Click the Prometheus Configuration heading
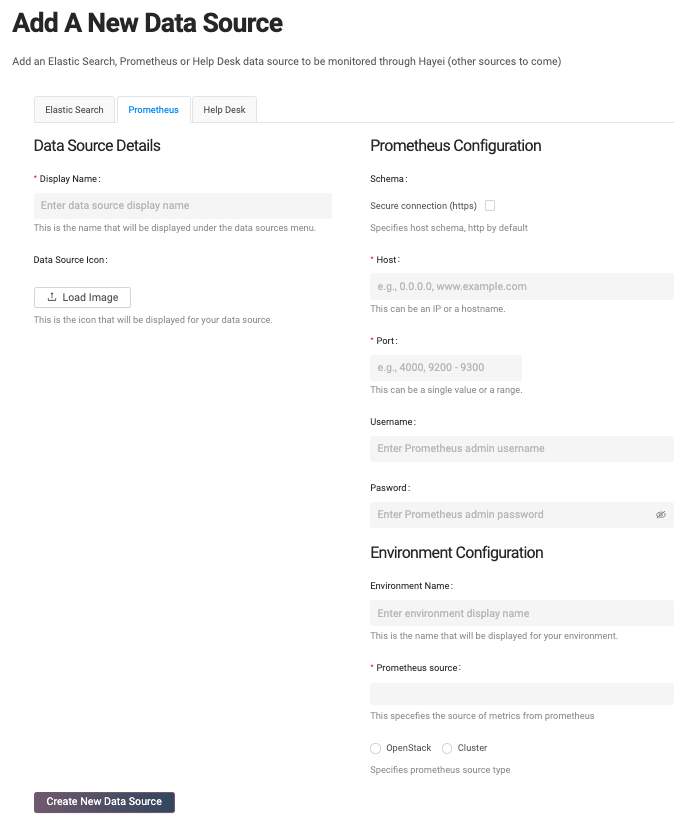Viewport: 682px width, 820px height. click(x=456, y=146)
